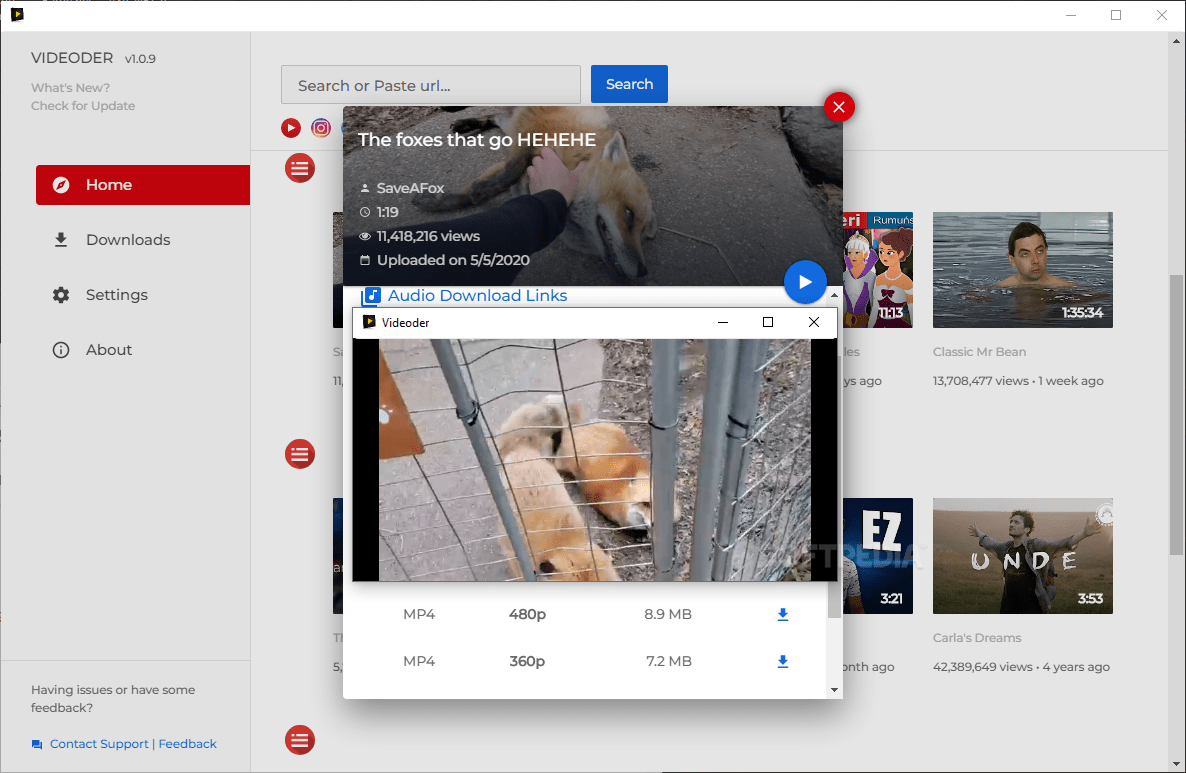Download the MP4 480p file
This screenshot has height=773, width=1186.
(x=783, y=614)
